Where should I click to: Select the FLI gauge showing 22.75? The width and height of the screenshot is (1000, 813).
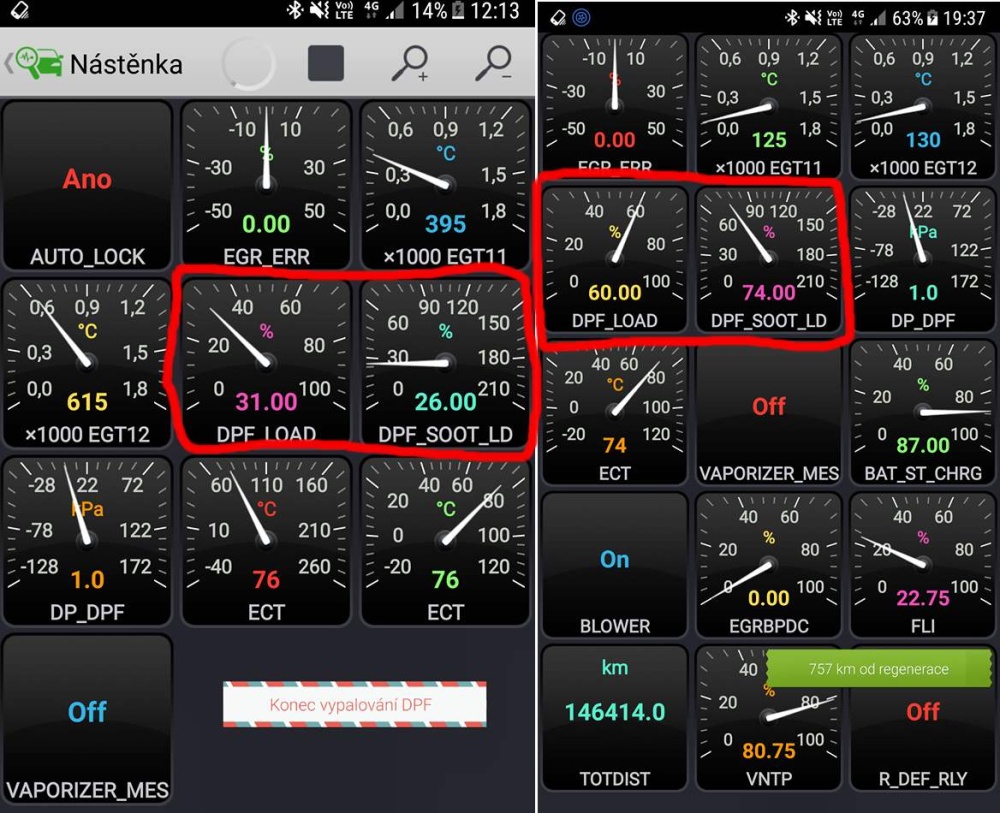pyautogui.click(x=922, y=564)
